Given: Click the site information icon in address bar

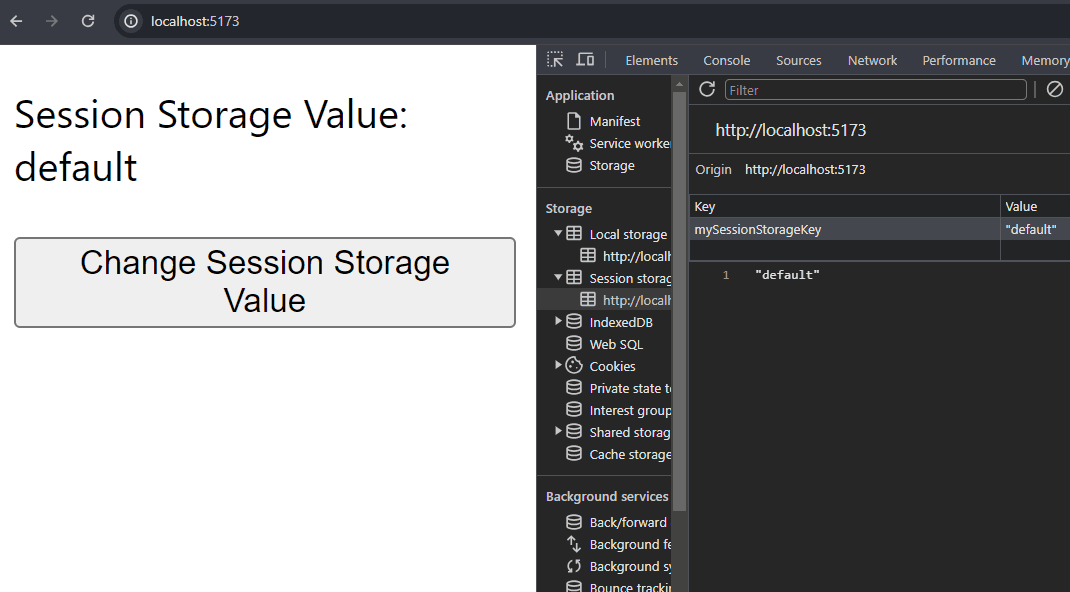Looking at the screenshot, I should pyautogui.click(x=131, y=21).
